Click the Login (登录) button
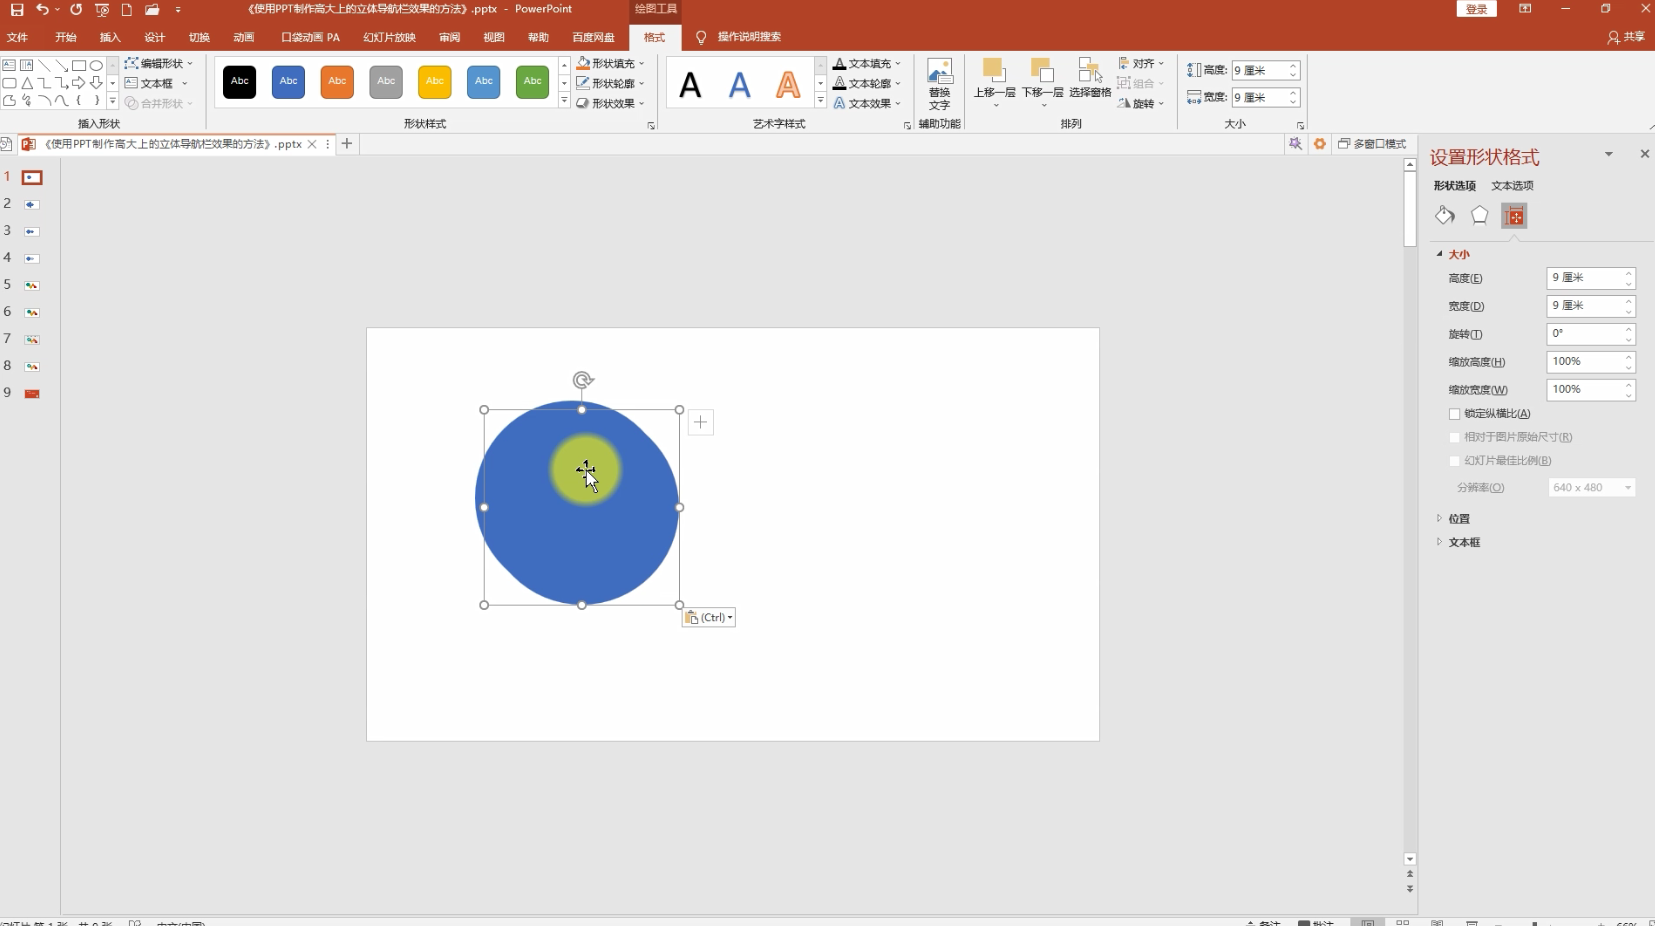1655x926 pixels. pyautogui.click(x=1476, y=9)
